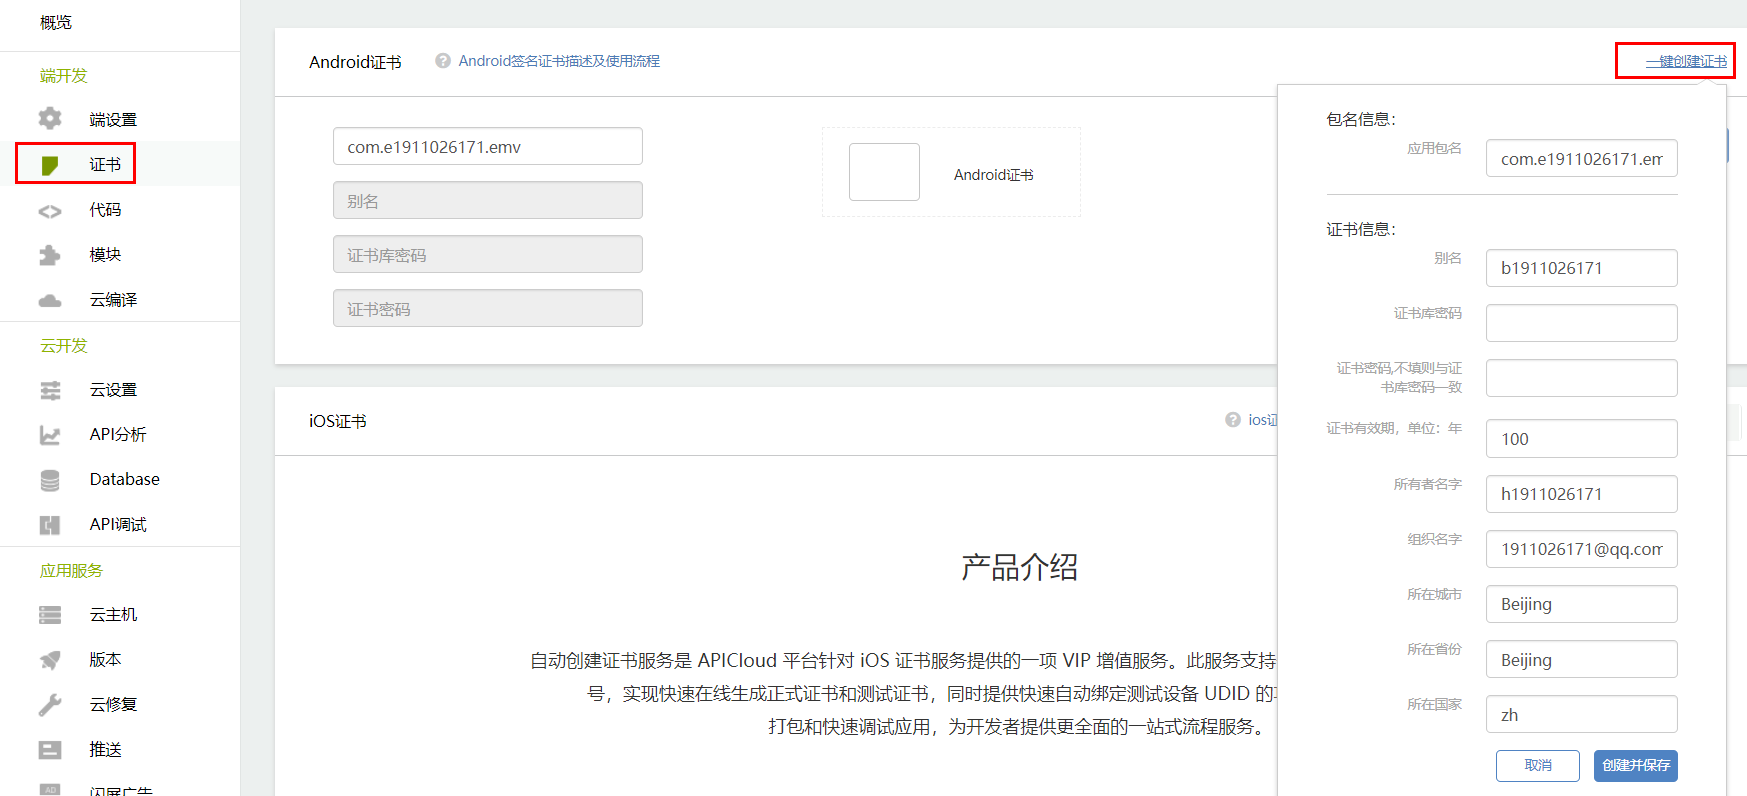Click the database icon beside Database

point(50,480)
